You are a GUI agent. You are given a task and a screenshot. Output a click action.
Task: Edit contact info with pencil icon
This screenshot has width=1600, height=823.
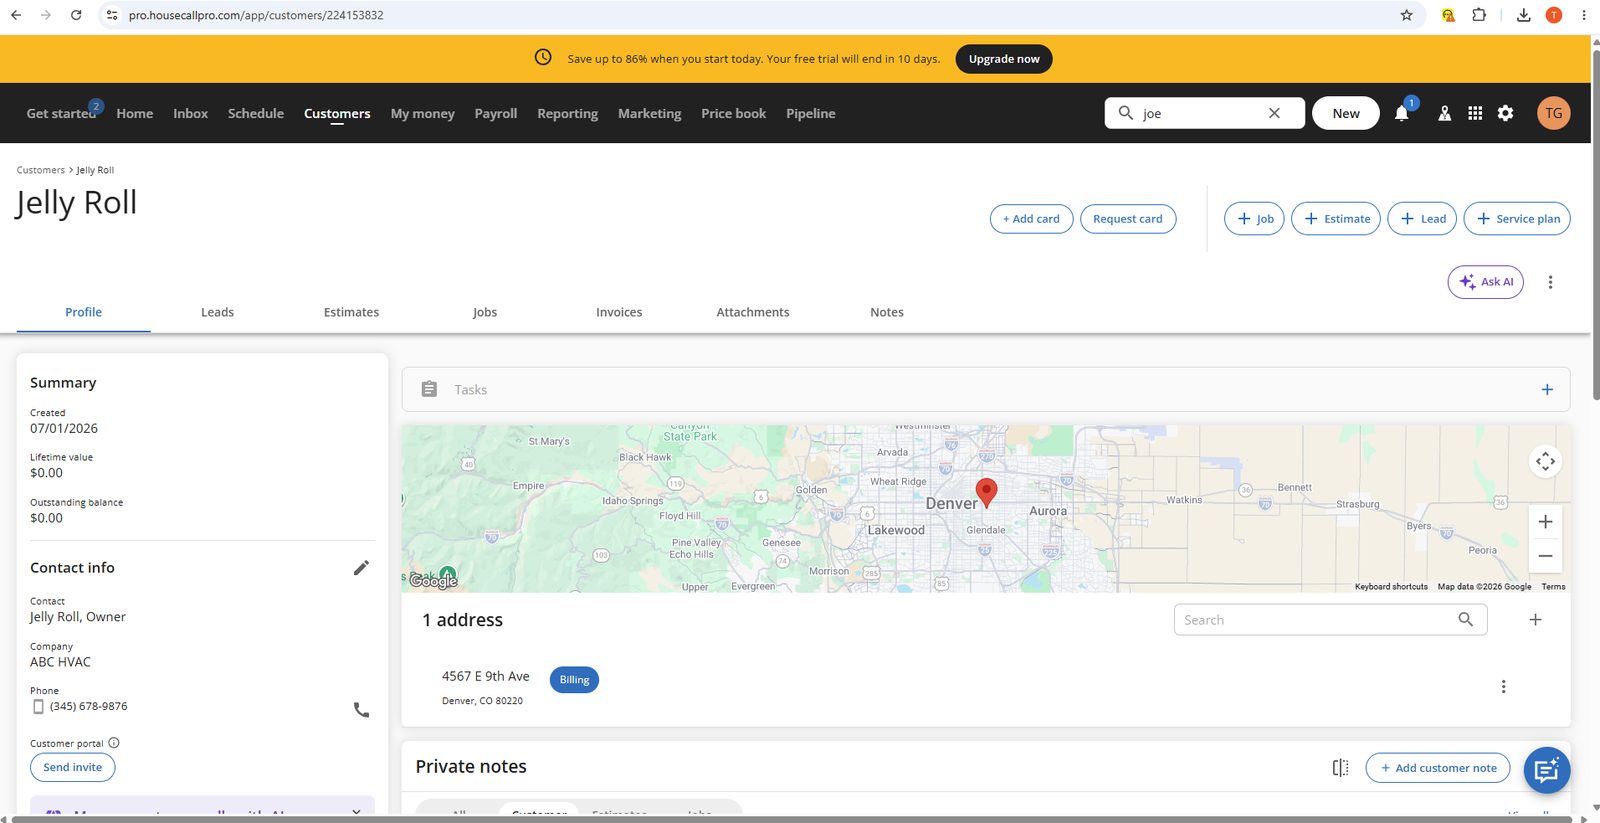[361, 568]
